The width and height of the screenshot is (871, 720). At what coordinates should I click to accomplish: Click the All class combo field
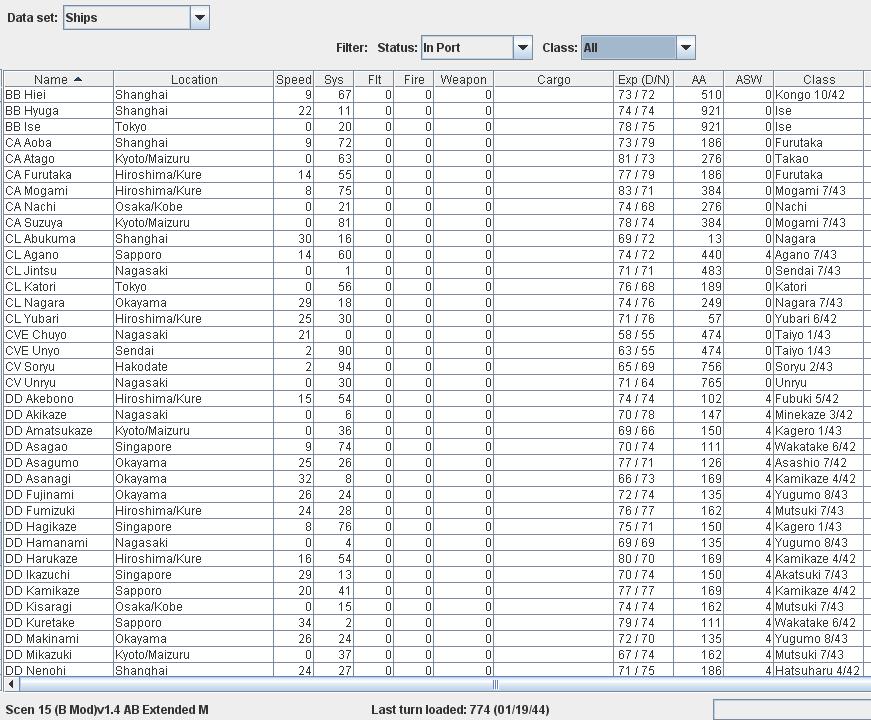point(629,48)
